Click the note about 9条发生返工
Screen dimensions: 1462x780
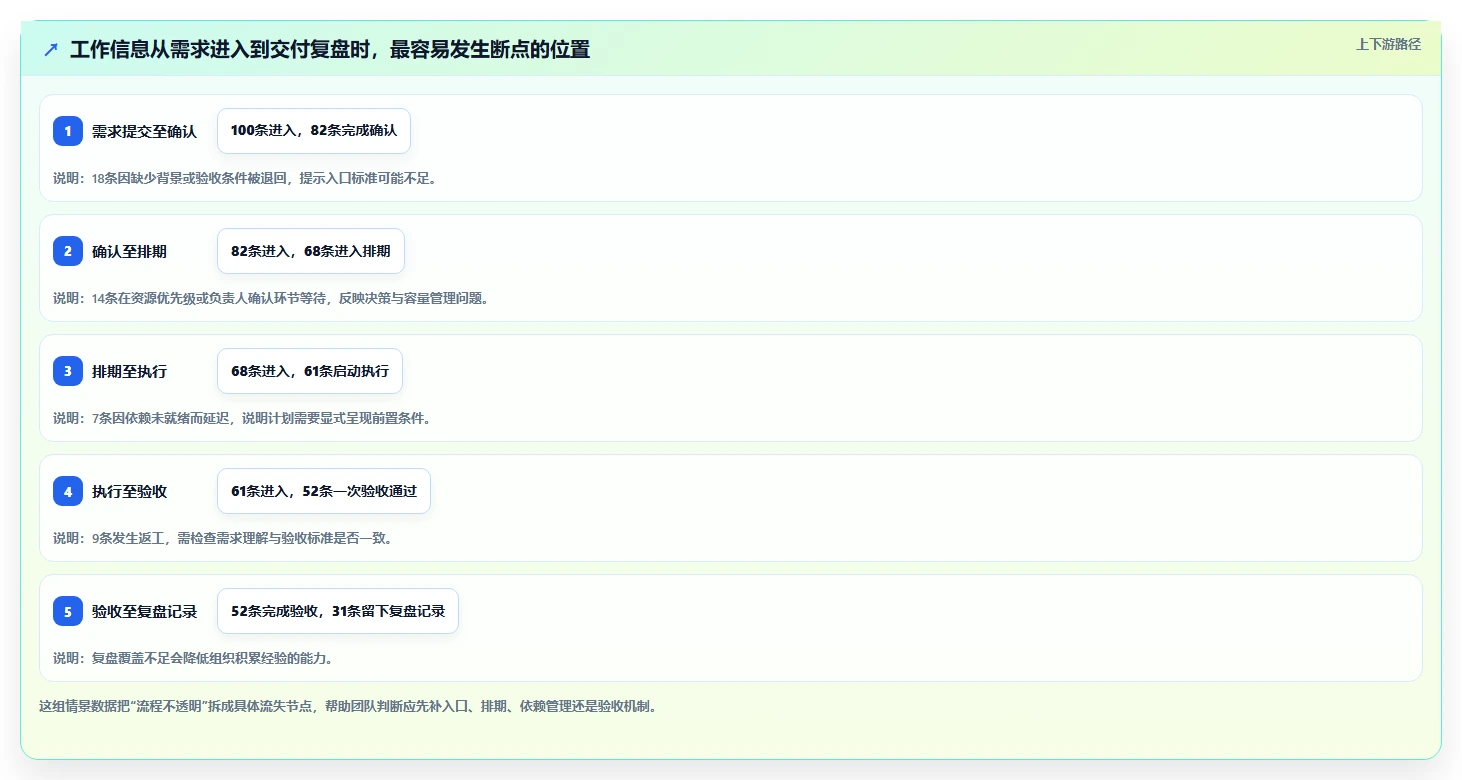[223, 538]
